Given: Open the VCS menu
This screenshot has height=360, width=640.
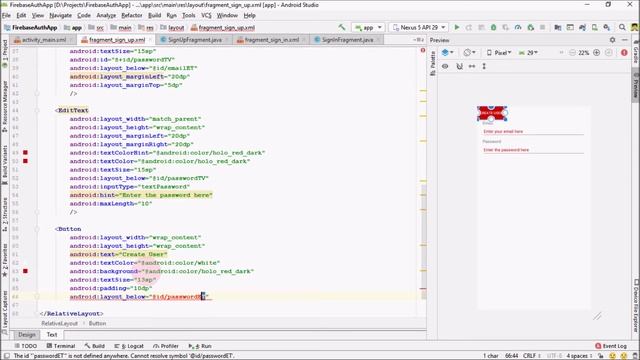Looking at the screenshot, I should click(x=206, y=15).
